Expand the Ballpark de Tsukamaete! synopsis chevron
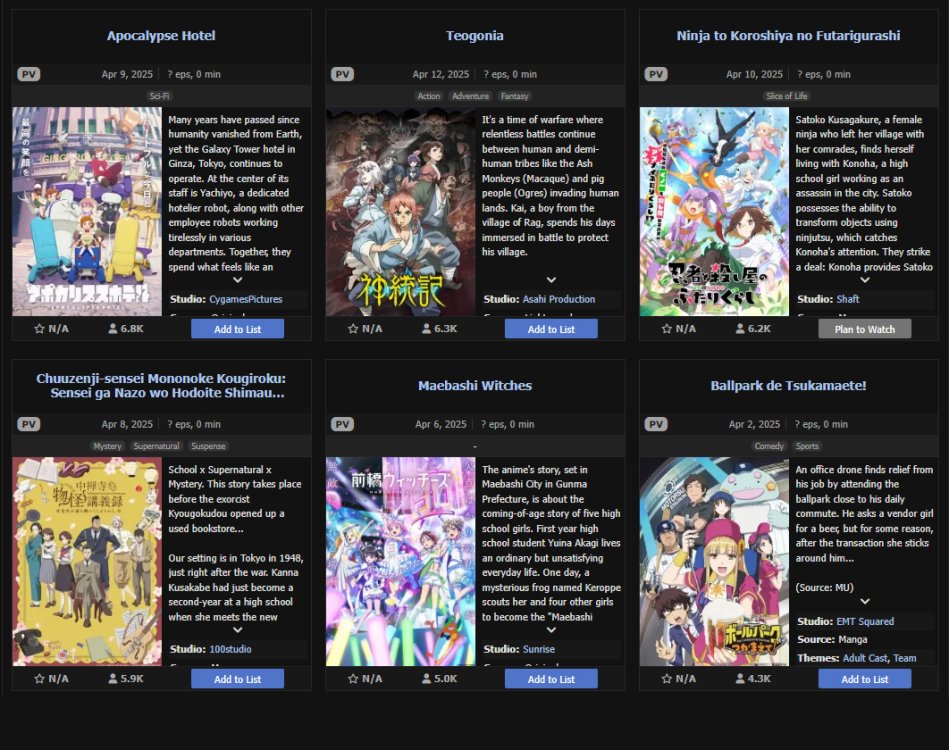The image size is (949, 750). (865, 602)
